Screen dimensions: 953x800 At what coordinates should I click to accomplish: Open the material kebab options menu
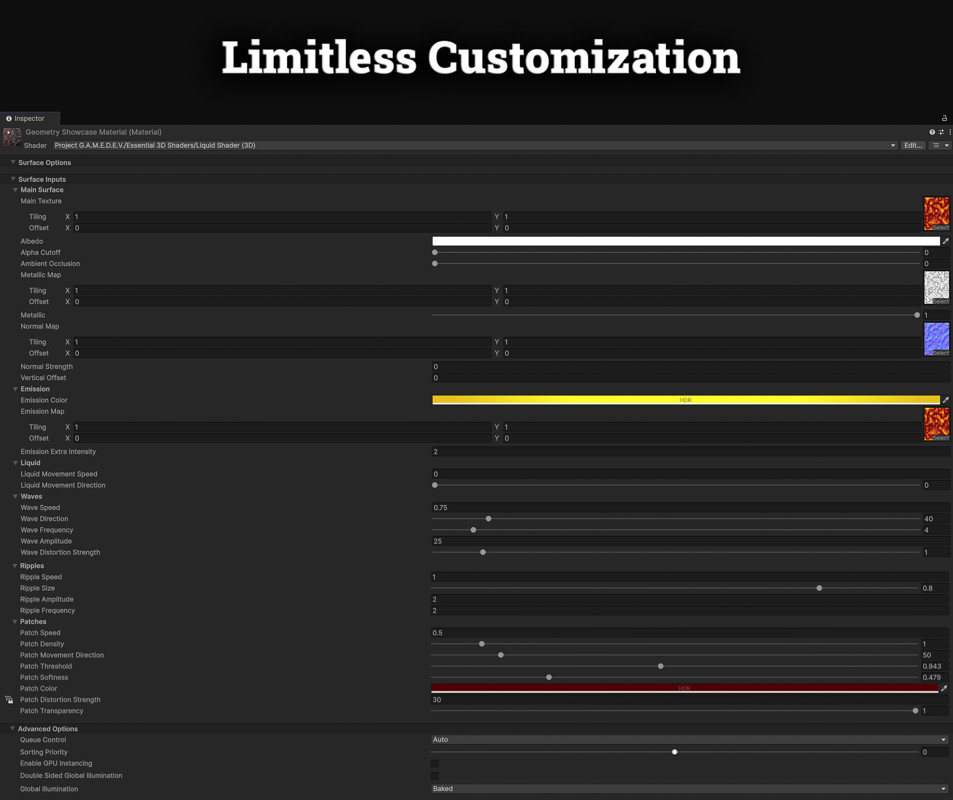(x=949, y=132)
